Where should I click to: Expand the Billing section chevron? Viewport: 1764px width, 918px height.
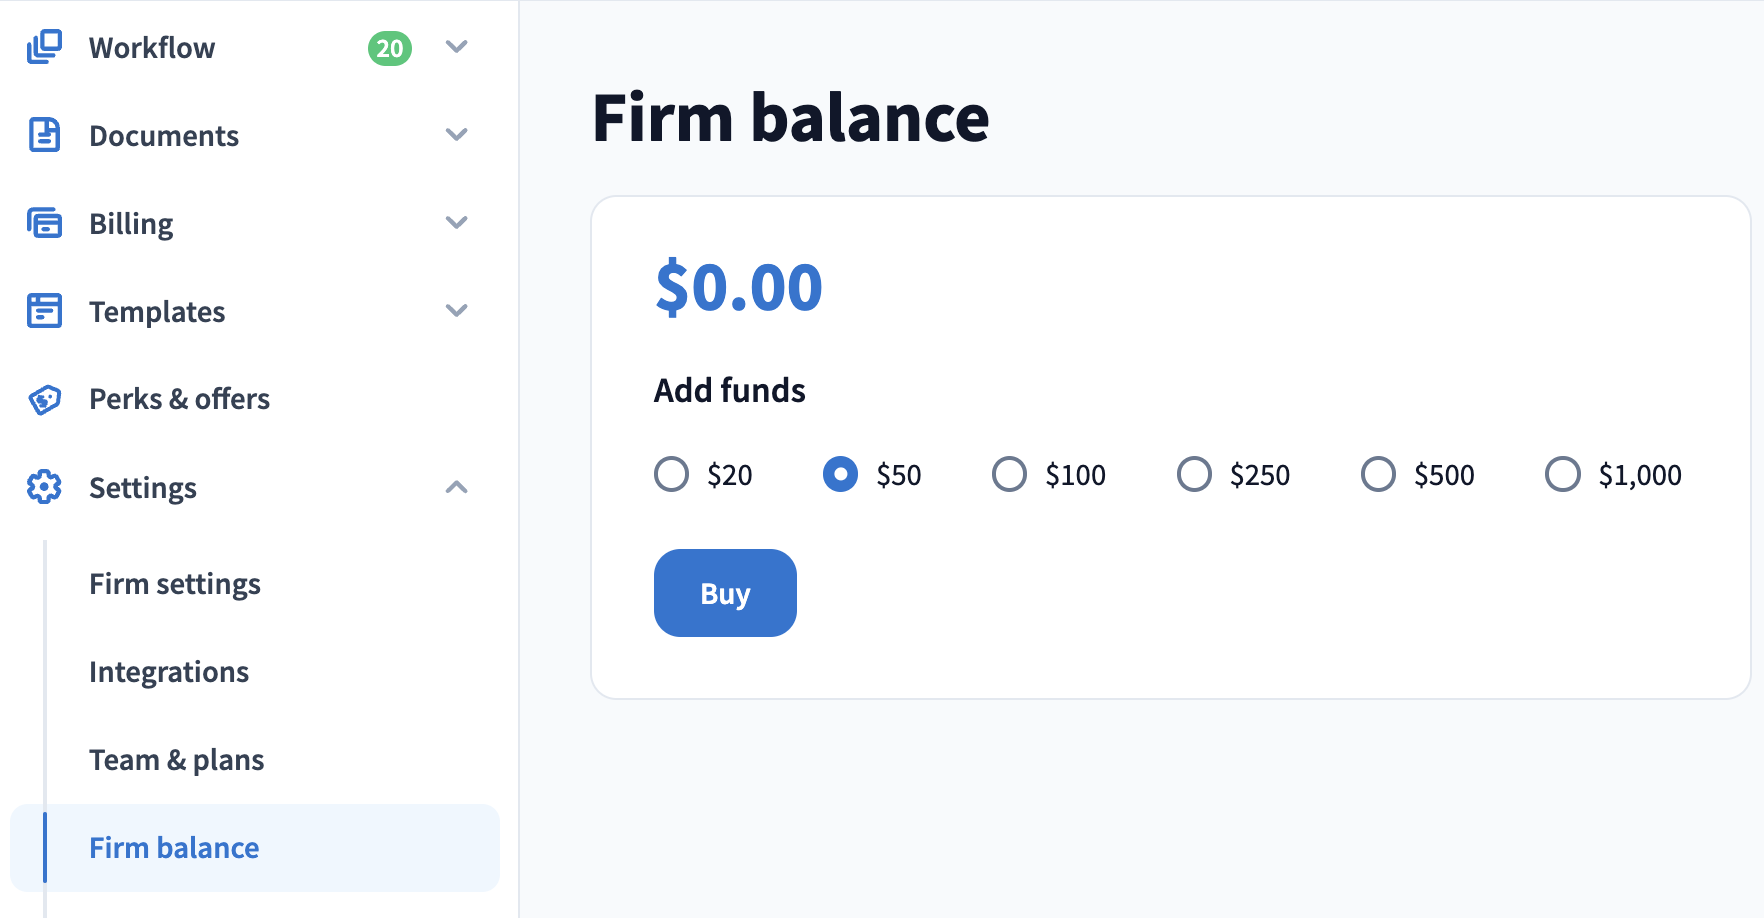click(x=457, y=223)
